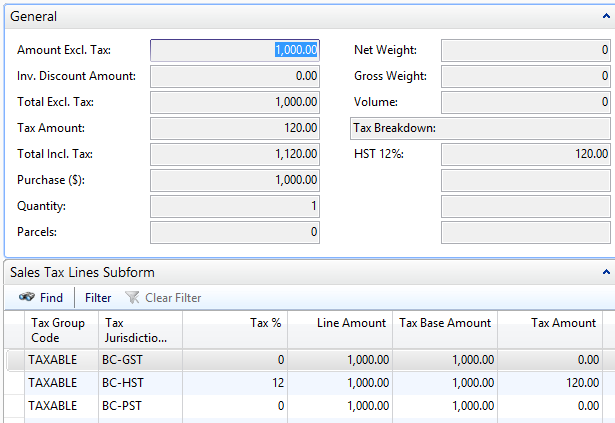The width and height of the screenshot is (615, 423).
Task: Click the row selector for BC-GST row
Action: pos(15,360)
